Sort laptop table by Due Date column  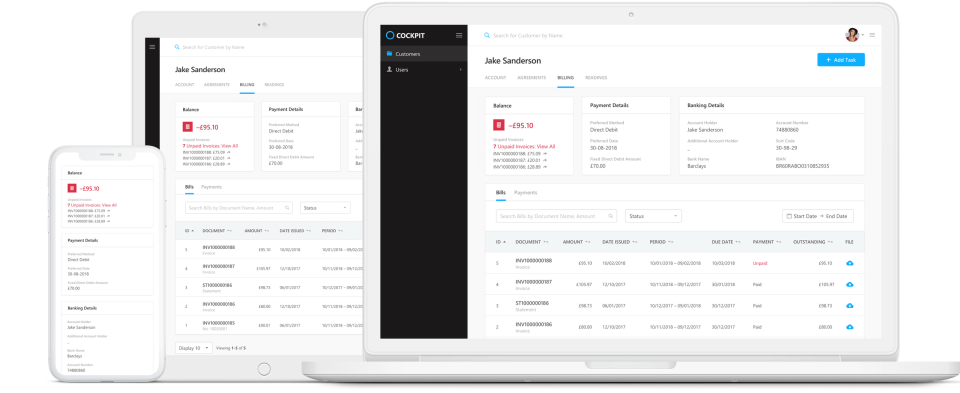coord(726,242)
